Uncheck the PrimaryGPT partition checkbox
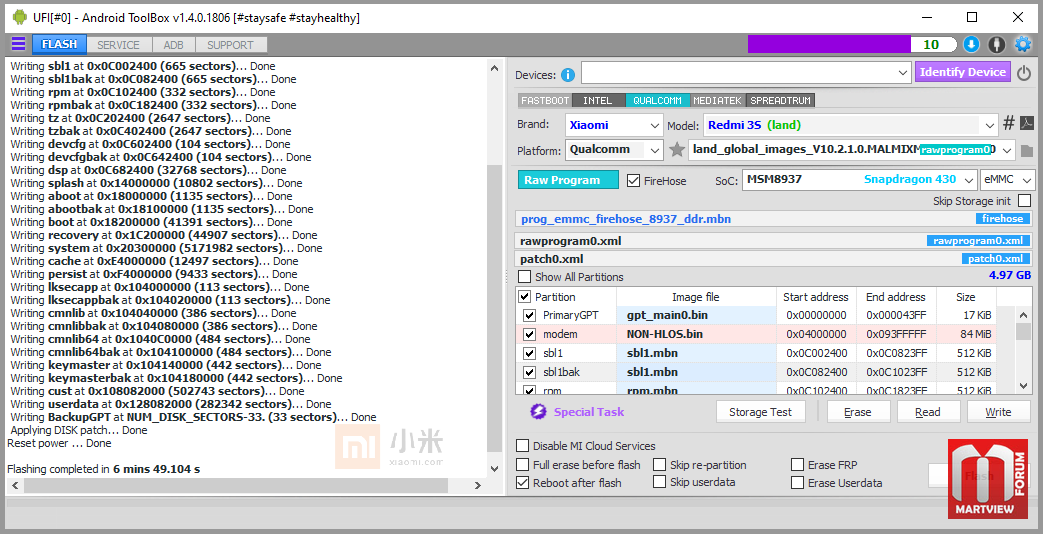1043x534 pixels. coord(529,315)
